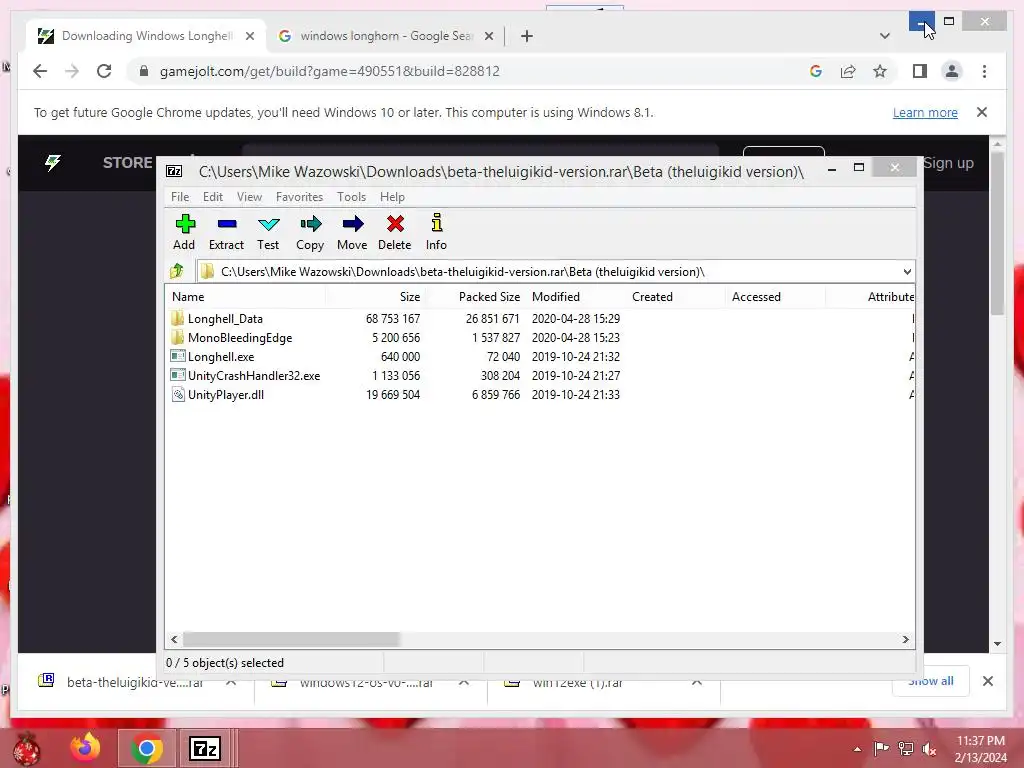Click the Sign up link on Game Jolt
Image resolution: width=1024 pixels, height=768 pixels.
(x=948, y=163)
